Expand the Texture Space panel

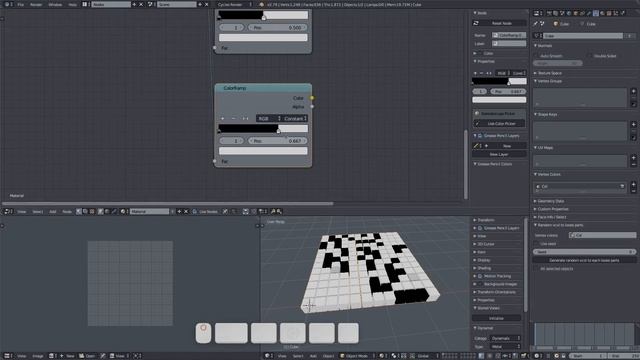[549, 73]
